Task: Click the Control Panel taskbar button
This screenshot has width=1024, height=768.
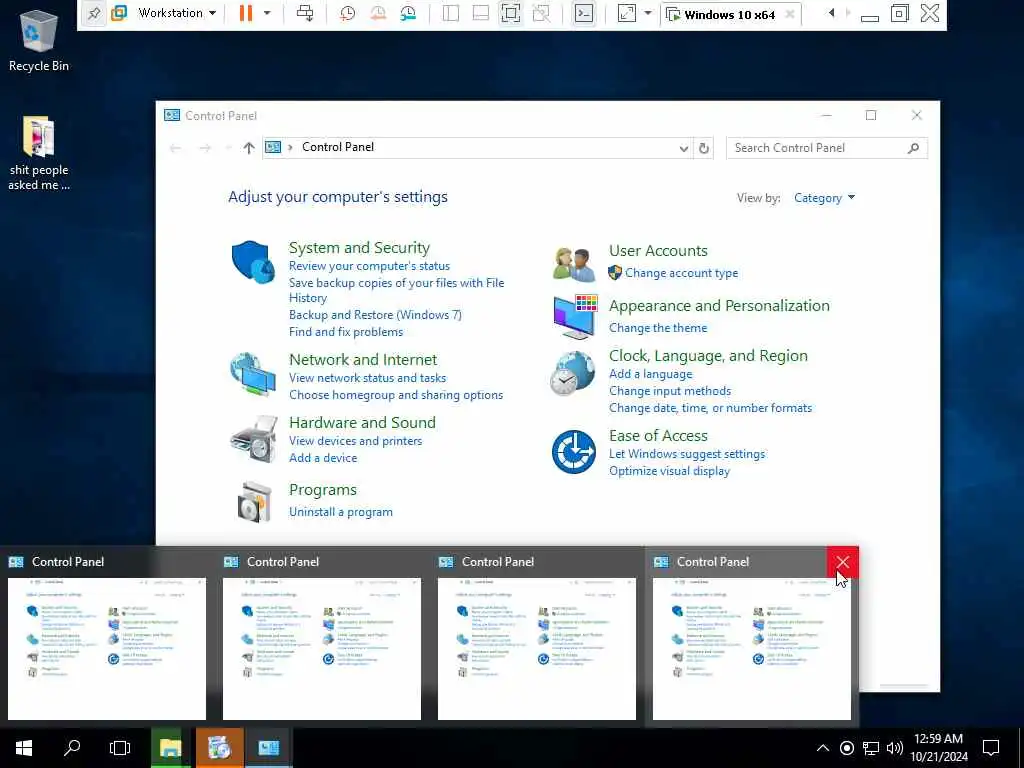Action: click(x=268, y=748)
